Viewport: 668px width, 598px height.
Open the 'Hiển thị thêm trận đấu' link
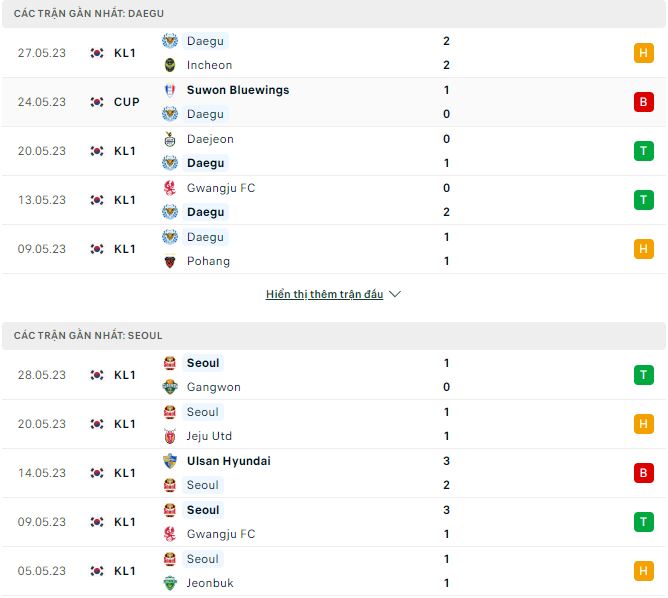(324, 295)
